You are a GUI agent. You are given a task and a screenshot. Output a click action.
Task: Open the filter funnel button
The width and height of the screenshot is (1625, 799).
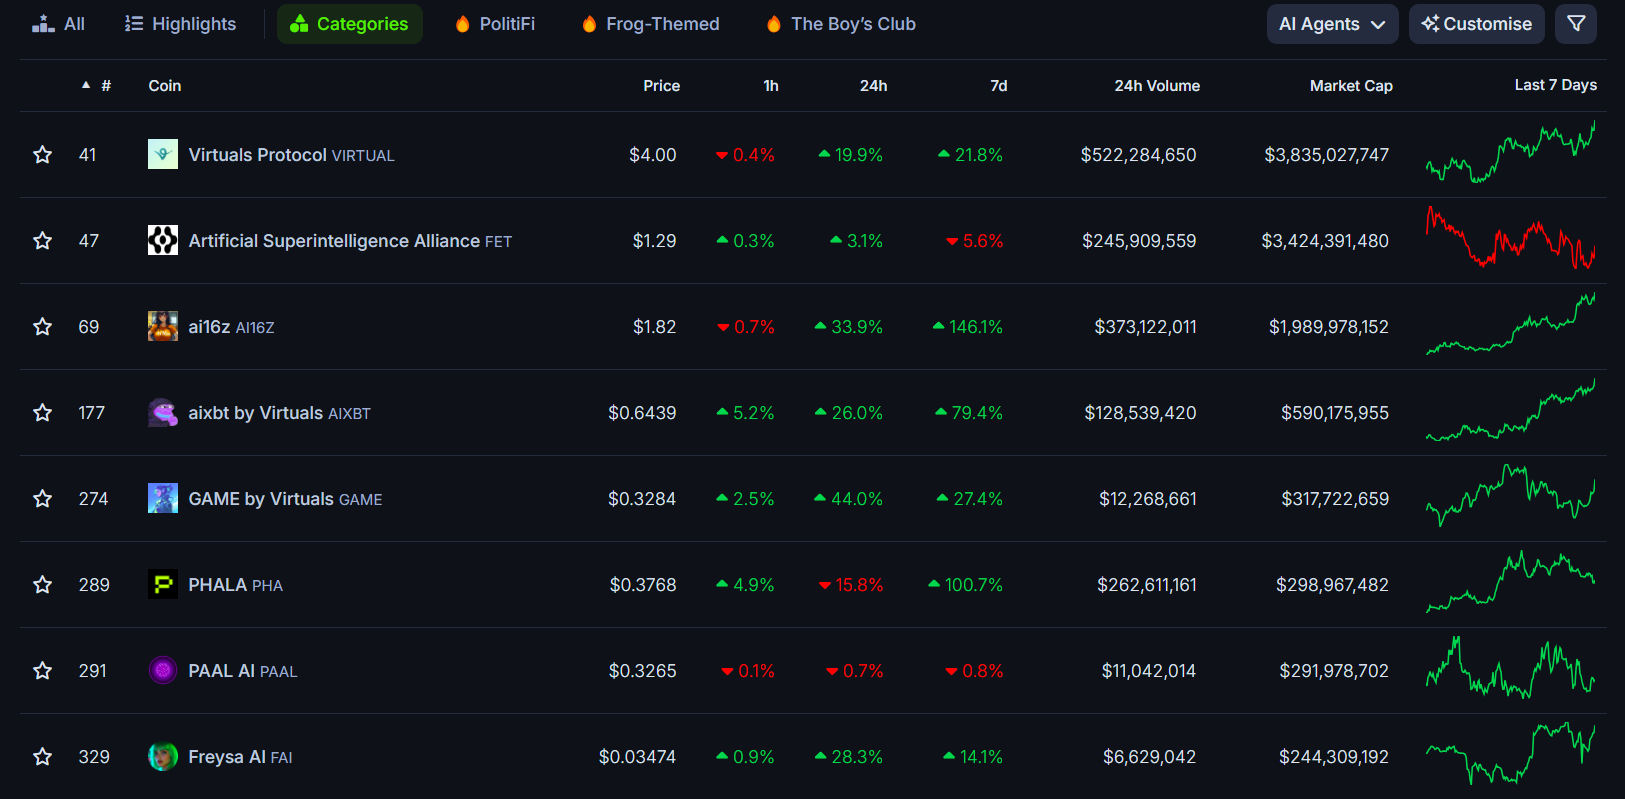pos(1576,24)
